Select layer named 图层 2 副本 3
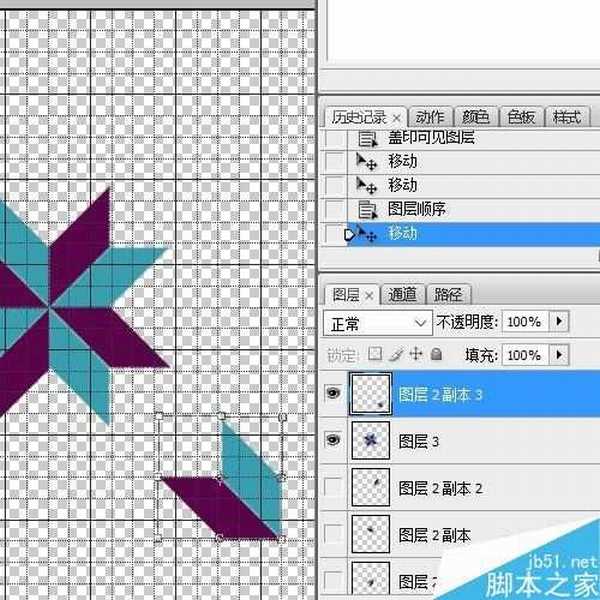This screenshot has width=600, height=600. tap(440, 395)
